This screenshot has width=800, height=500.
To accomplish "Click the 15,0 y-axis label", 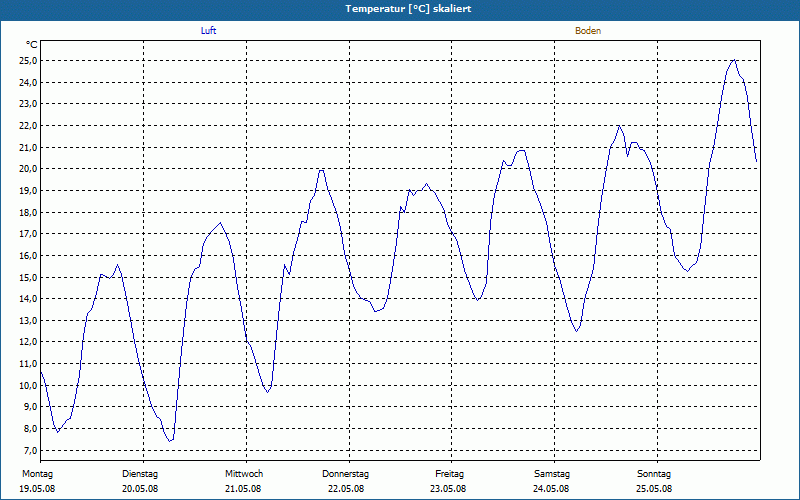I will click(28, 277).
